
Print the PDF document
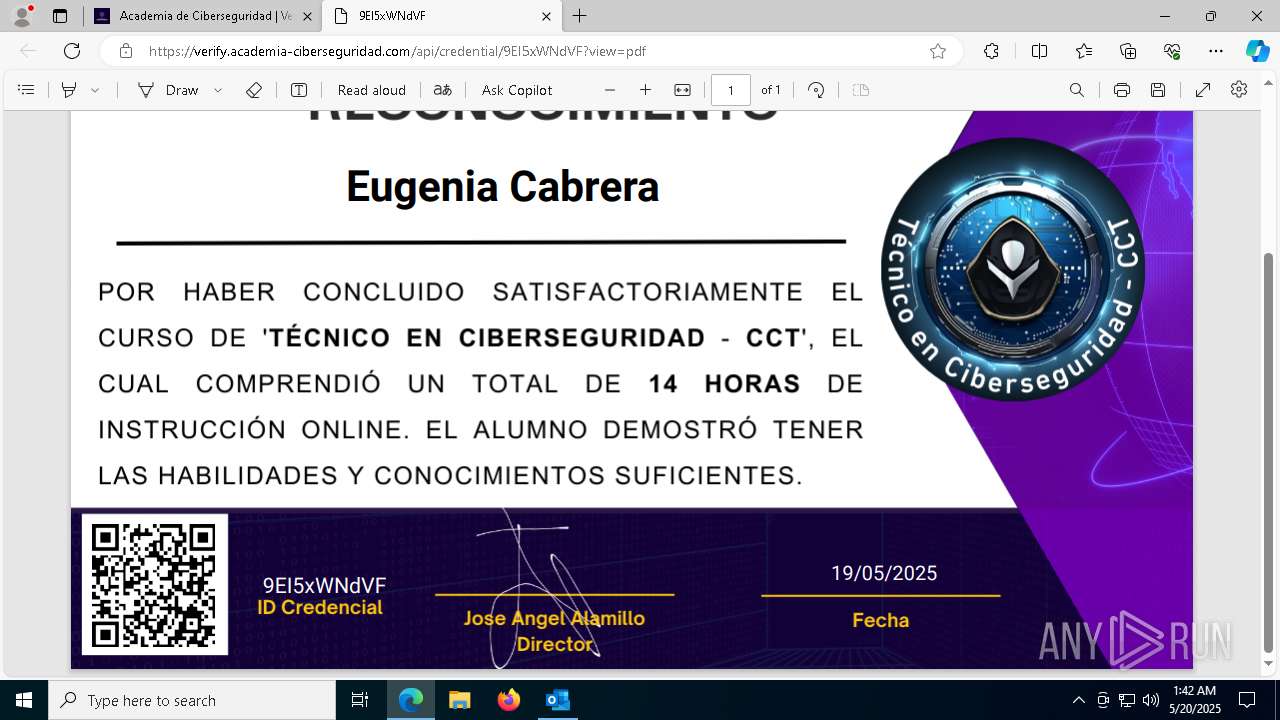coord(1122,90)
